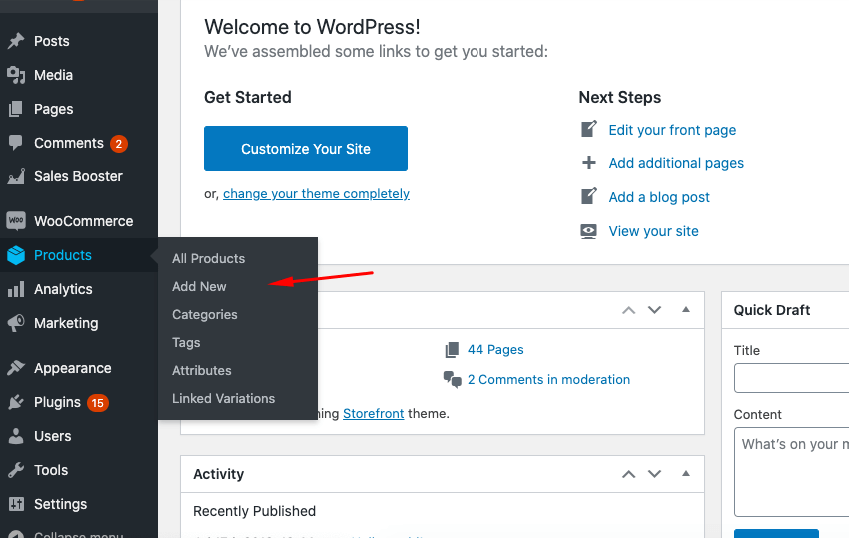Click the Pages icon in sidebar
The image size is (849, 538).
pyautogui.click(x=16, y=109)
